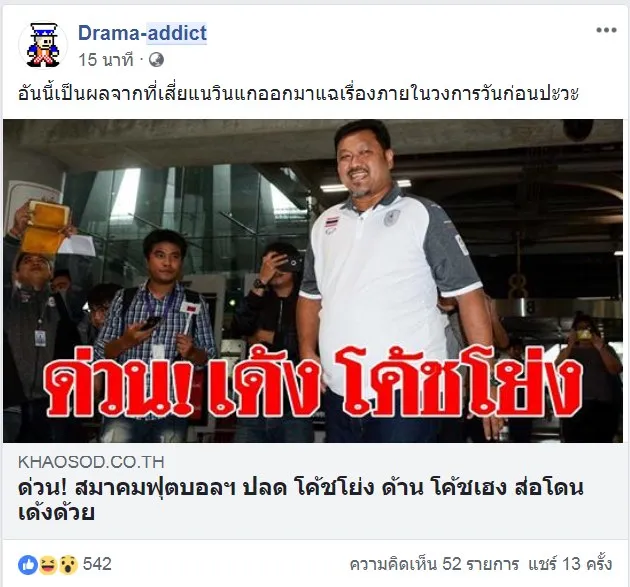Click the post caption text about เสี่ยแนวิน
The width and height of the screenshot is (630, 587).
[x=298, y=93]
